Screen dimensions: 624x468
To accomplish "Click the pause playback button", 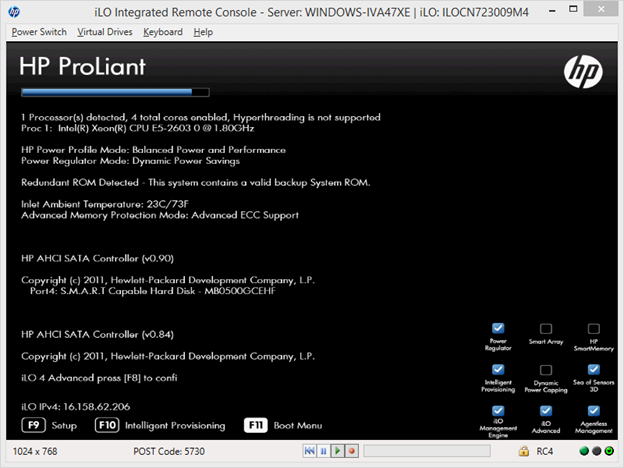I will coord(323,451).
